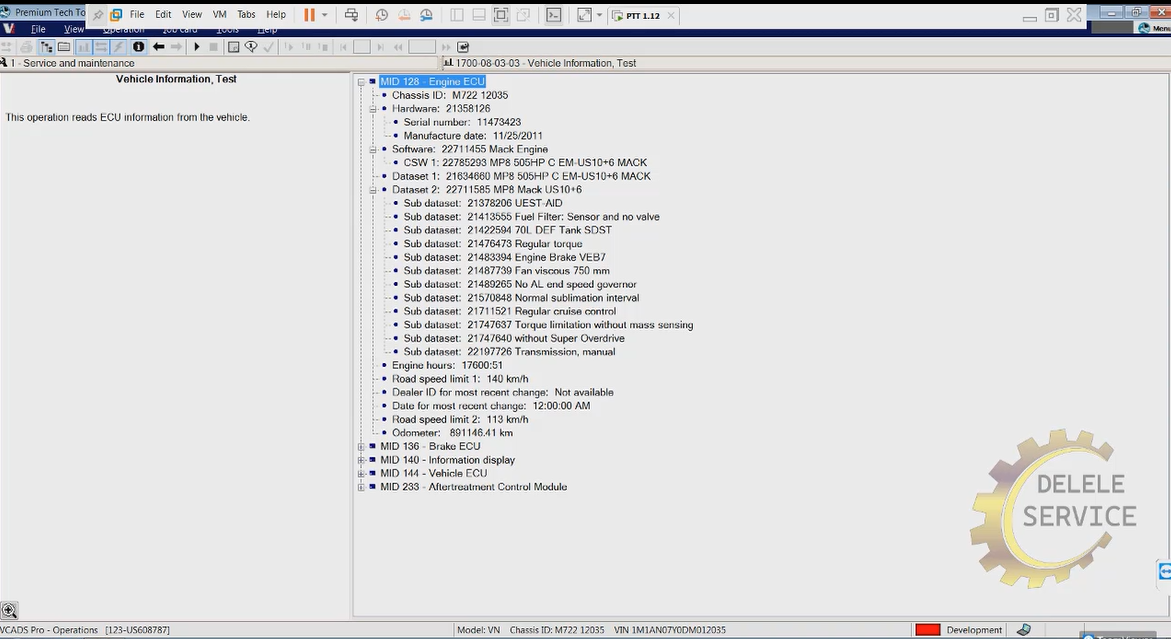Click the VMware library squares icon
The height and width of the screenshot is (639, 1171).
[x=116, y=15]
